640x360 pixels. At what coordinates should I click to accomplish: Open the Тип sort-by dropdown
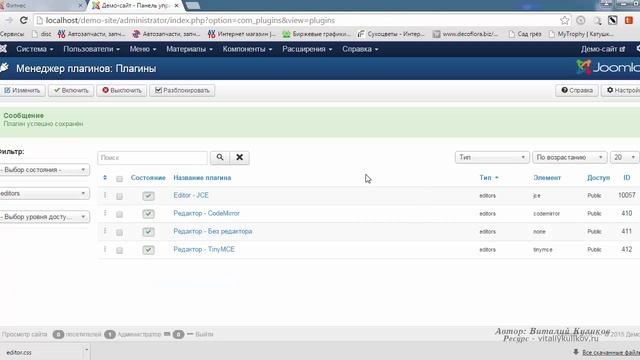coord(492,157)
